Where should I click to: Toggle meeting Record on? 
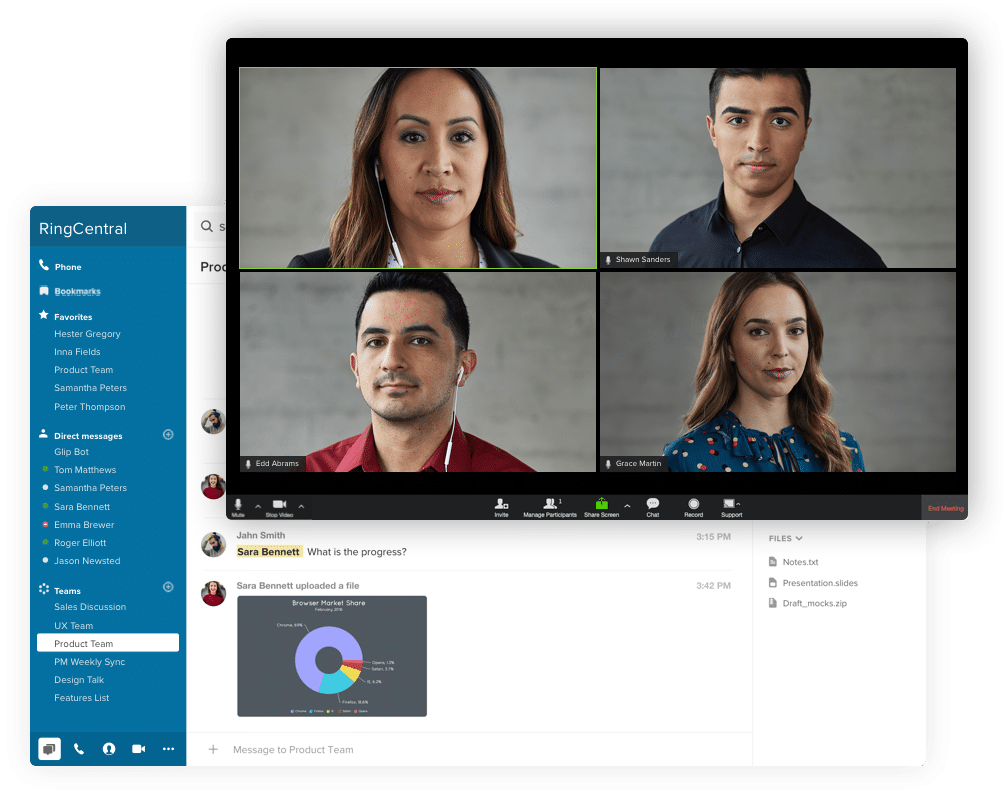click(693, 506)
